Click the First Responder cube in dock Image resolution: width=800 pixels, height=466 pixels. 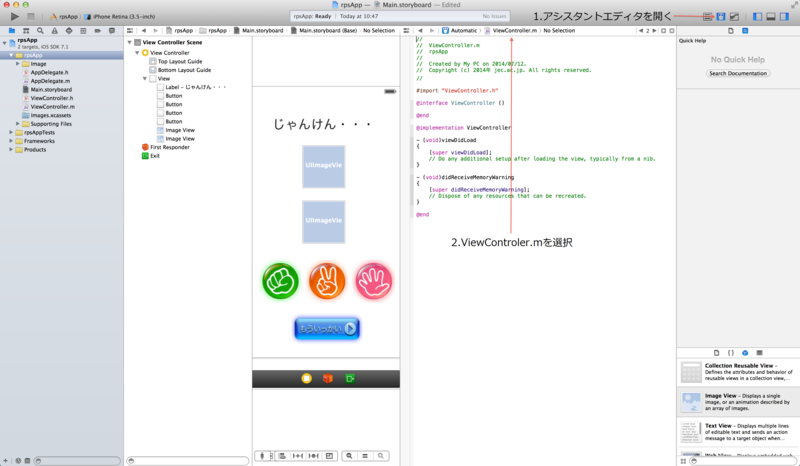[x=328, y=378]
